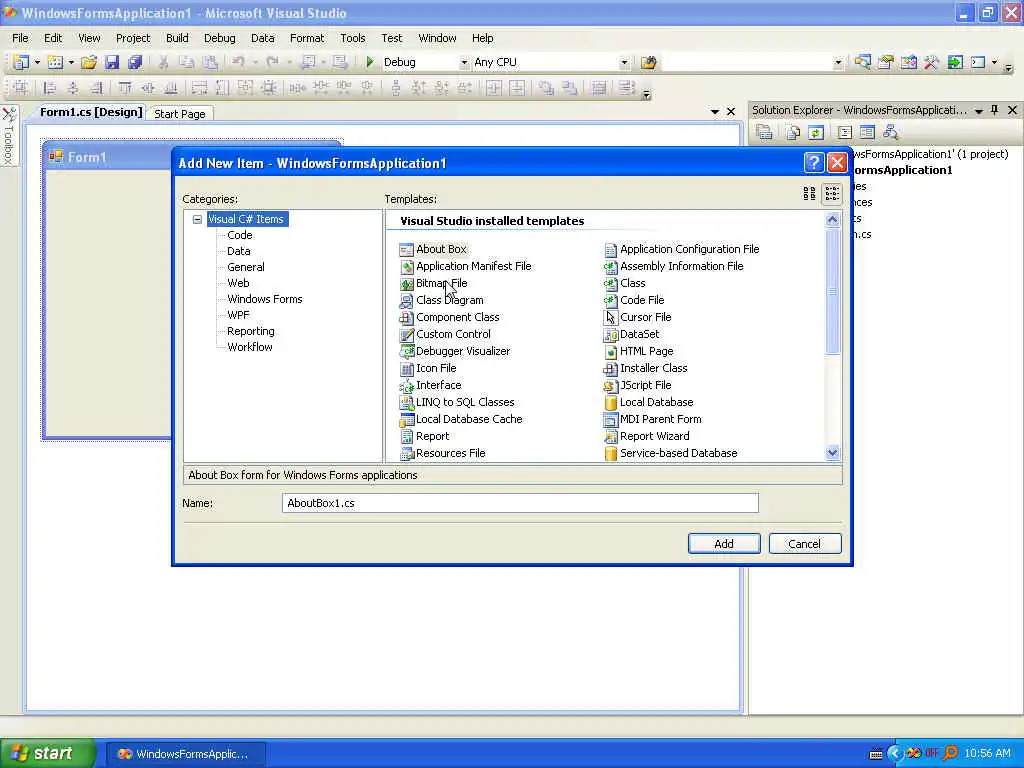
Task: Click the Save floppy disk icon
Action: tap(112, 62)
